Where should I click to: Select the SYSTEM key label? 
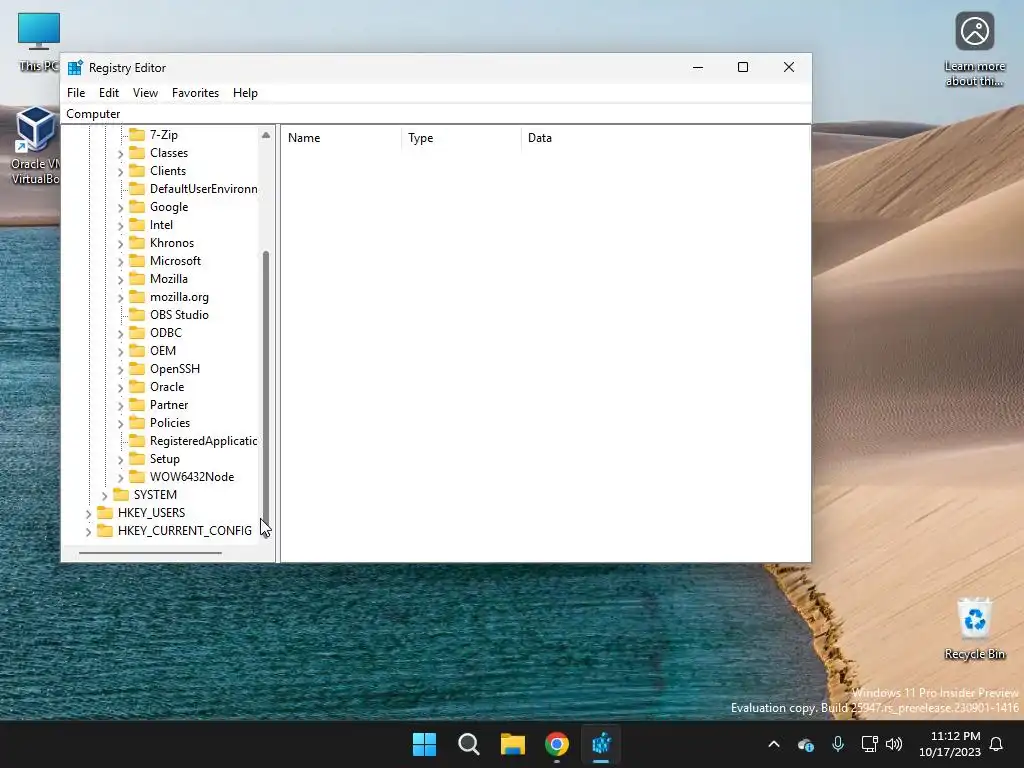tap(155, 494)
